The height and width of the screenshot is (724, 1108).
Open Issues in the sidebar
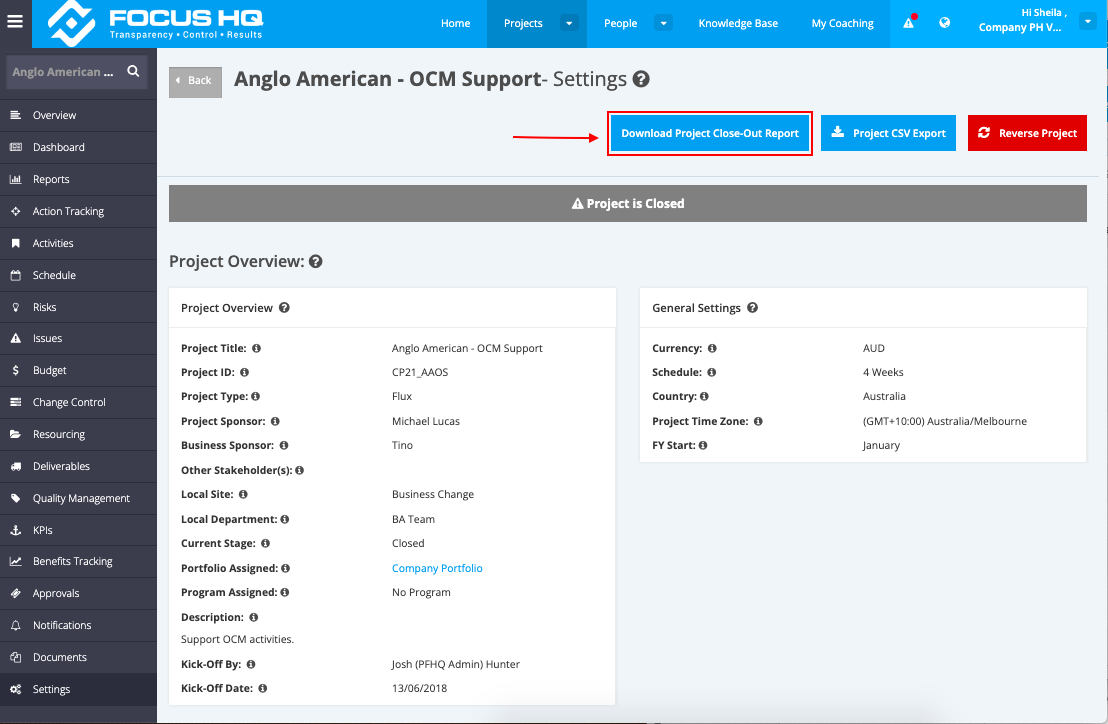tap(78, 338)
